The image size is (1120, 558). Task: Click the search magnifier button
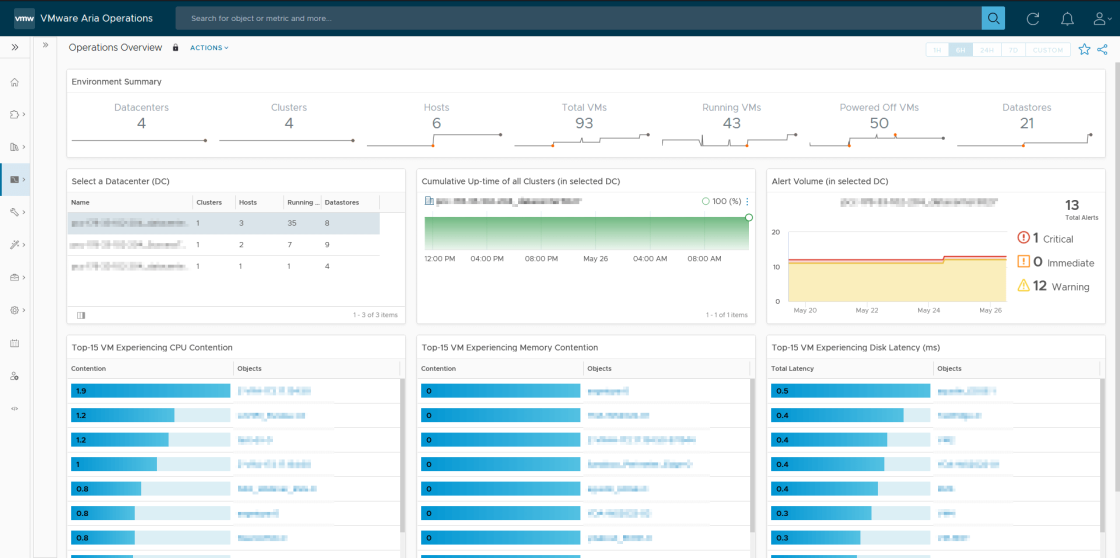coord(993,18)
